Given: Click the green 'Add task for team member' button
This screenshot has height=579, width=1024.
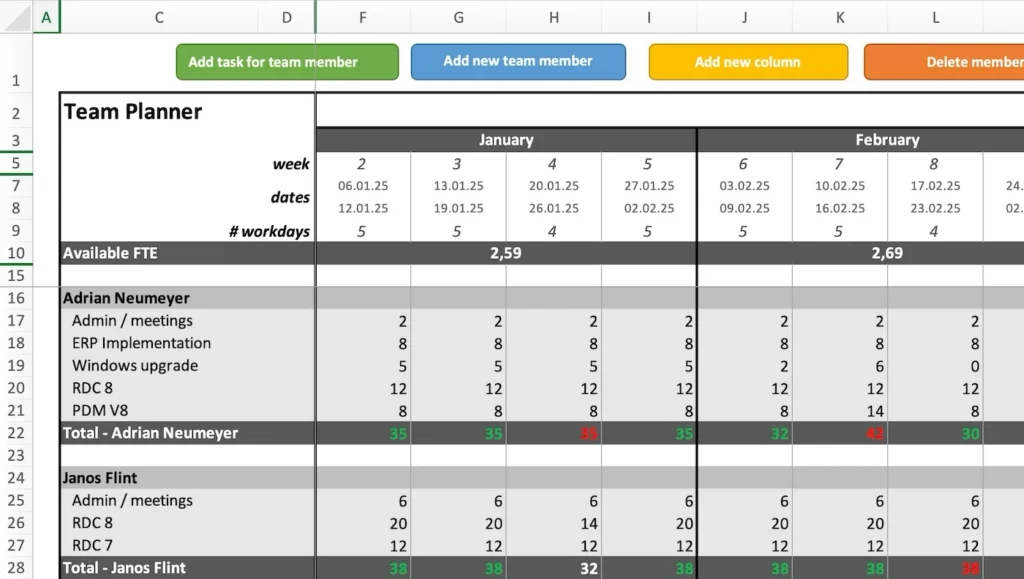Looking at the screenshot, I should [x=287, y=62].
